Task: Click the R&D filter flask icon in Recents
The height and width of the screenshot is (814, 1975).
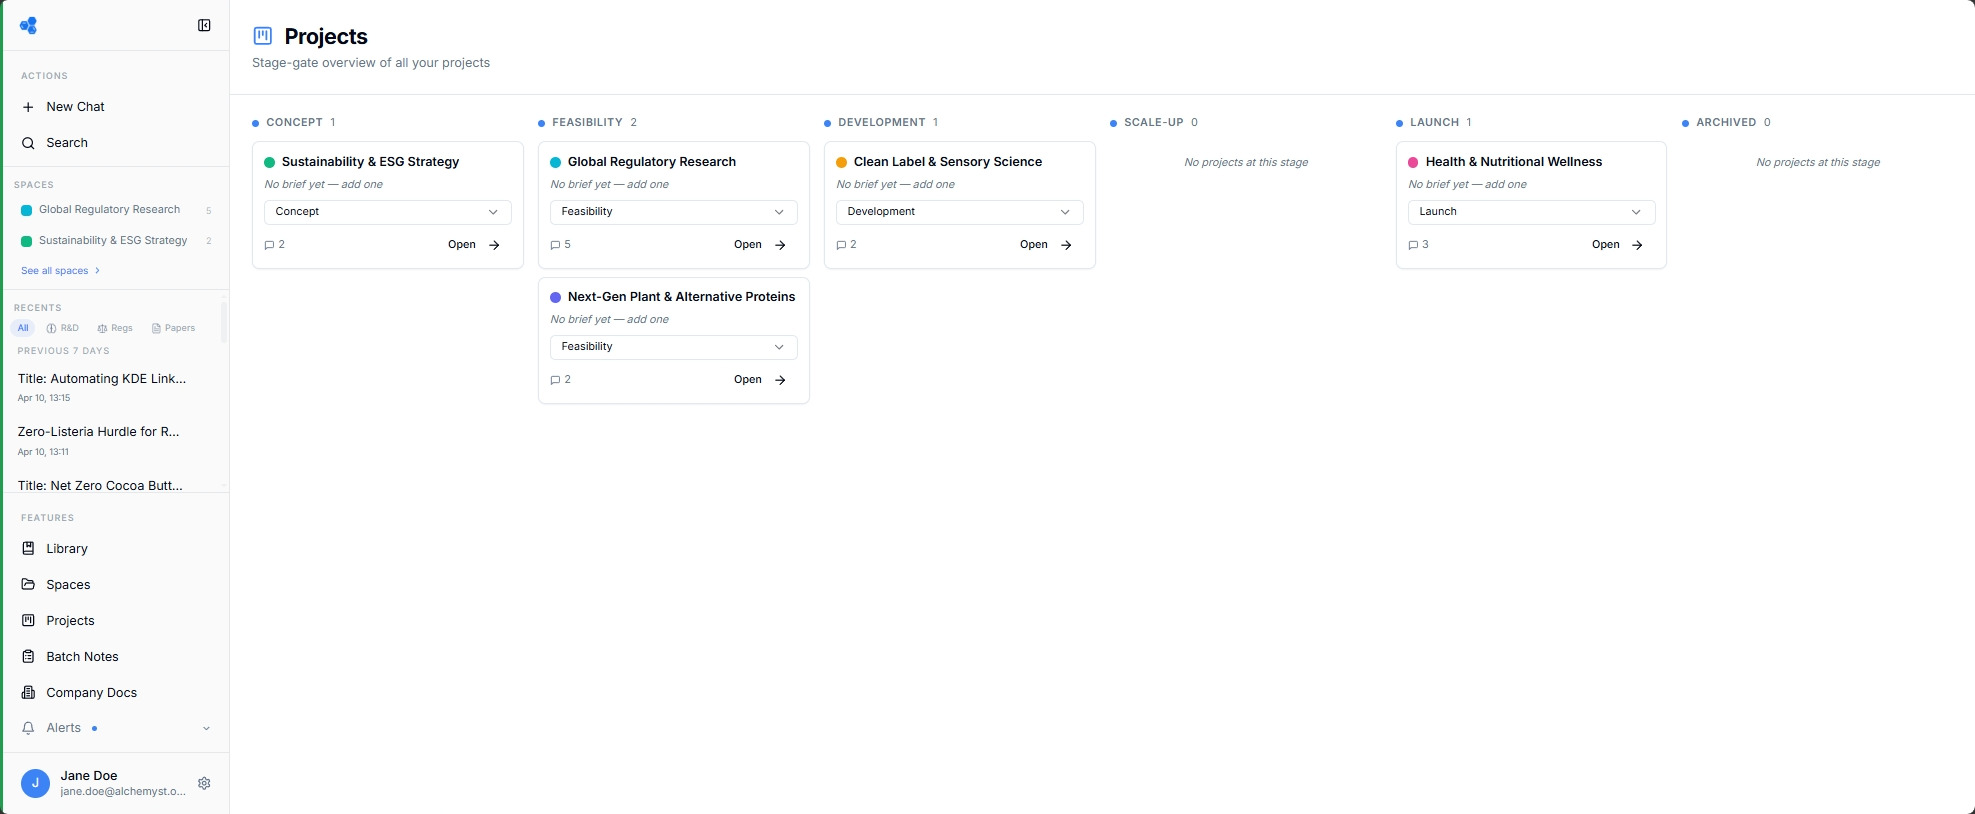Action: [x=51, y=328]
